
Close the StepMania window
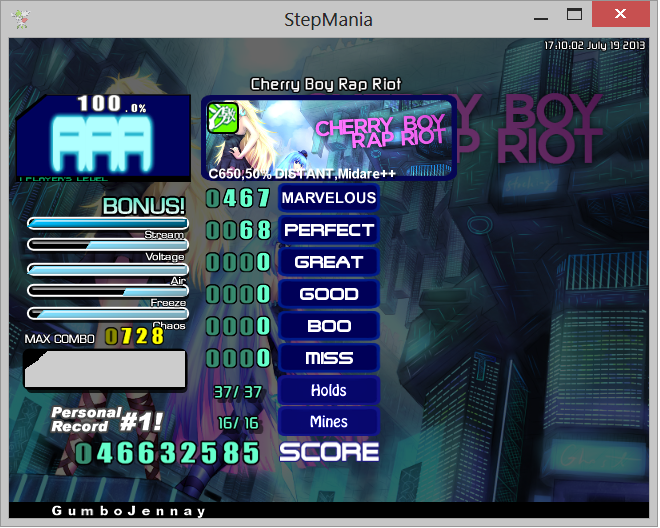coord(621,14)
